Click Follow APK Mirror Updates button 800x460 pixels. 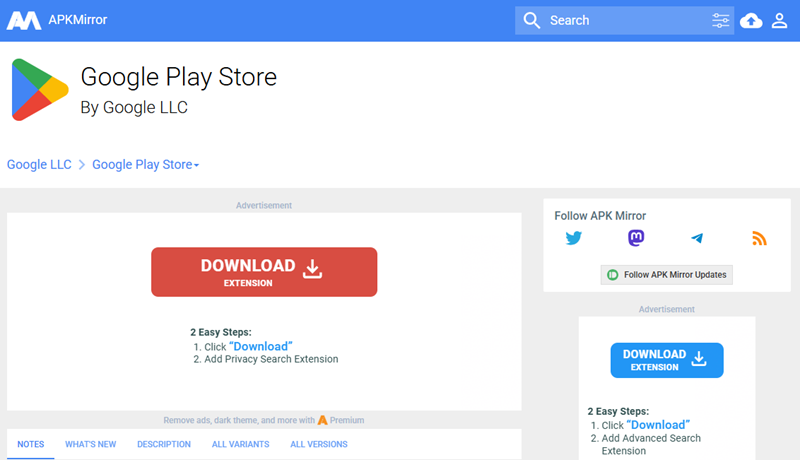pyautogui.click(x=666, y=275)
